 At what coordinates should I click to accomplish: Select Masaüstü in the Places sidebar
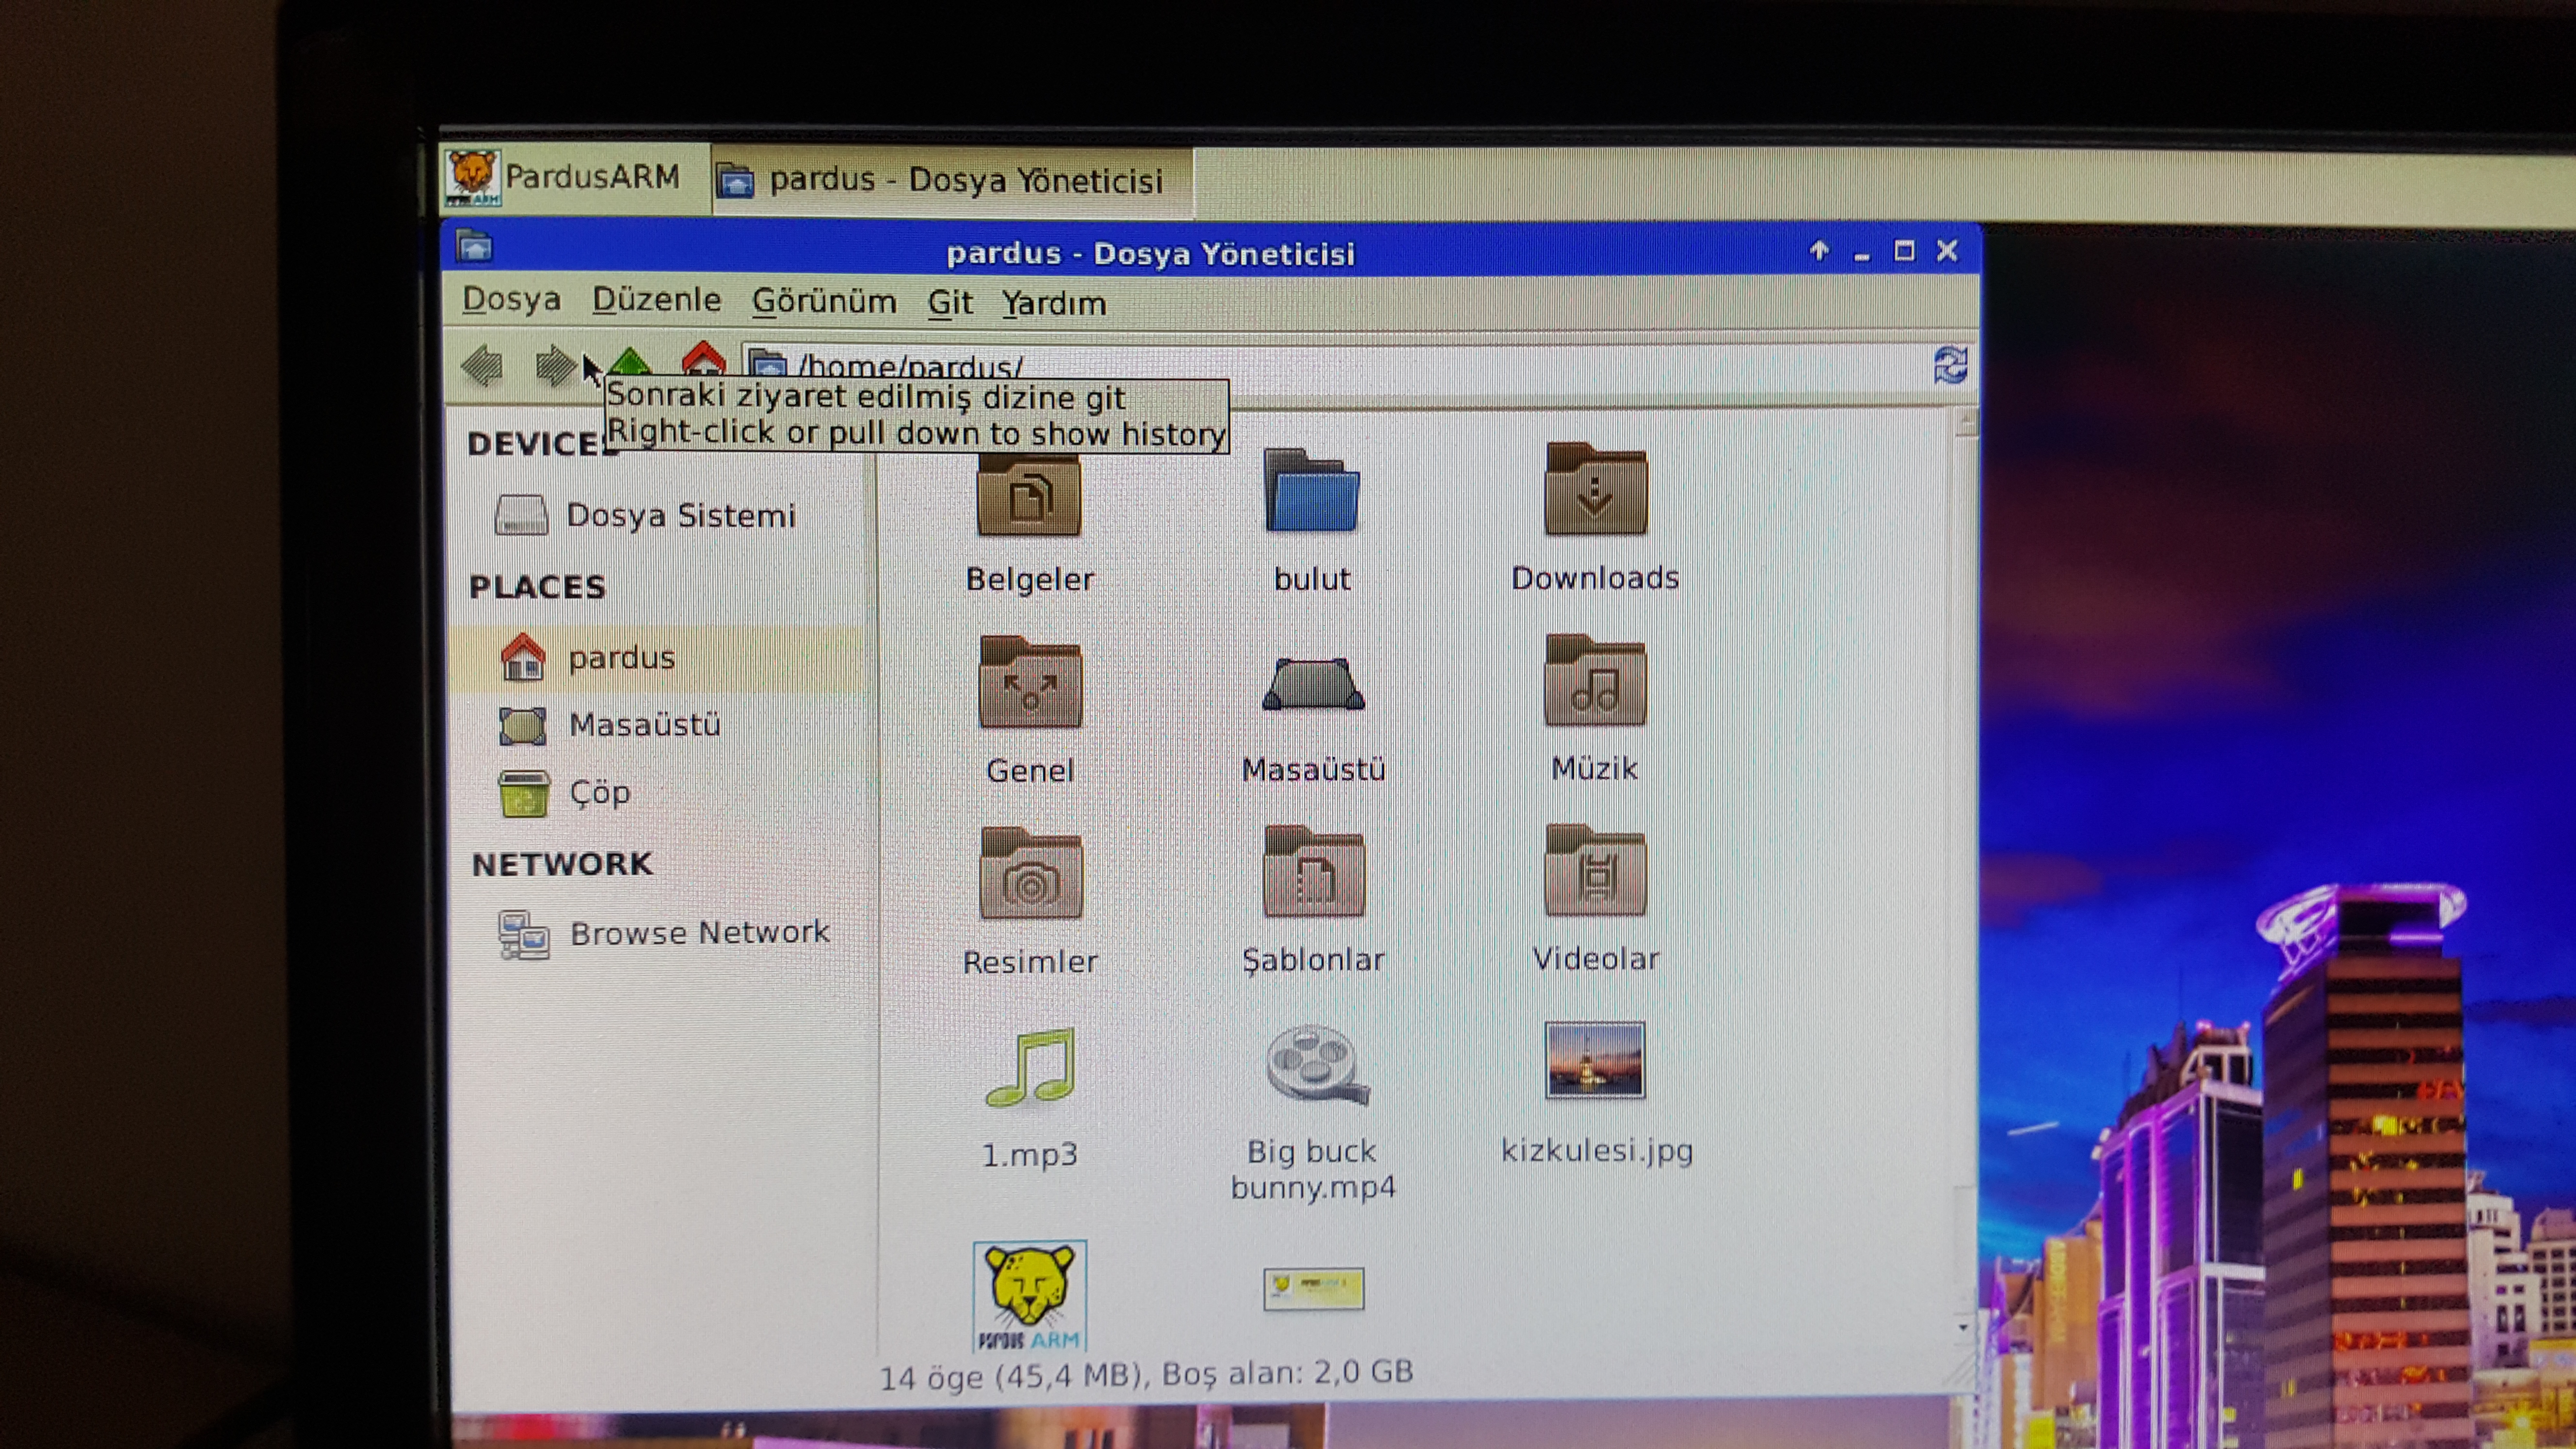pos(609,725)
